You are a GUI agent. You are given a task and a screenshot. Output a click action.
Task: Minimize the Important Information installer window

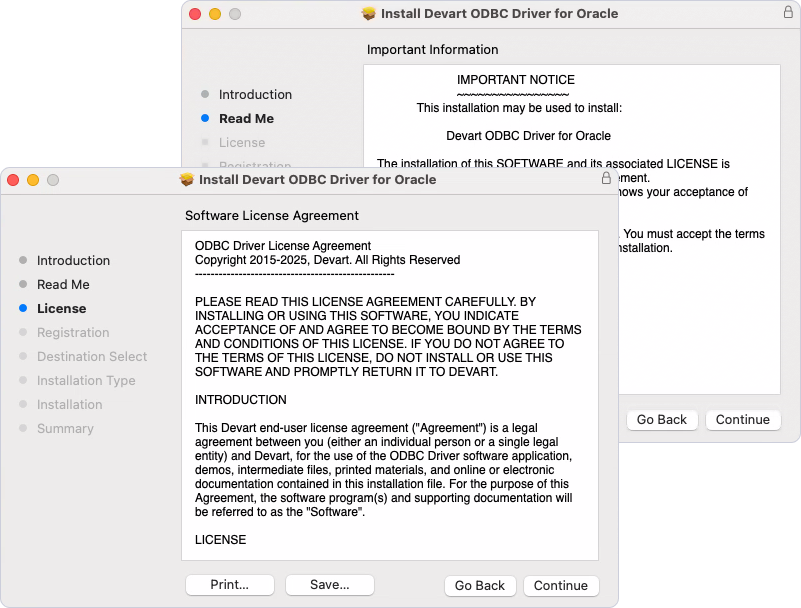tap(215, 14)
